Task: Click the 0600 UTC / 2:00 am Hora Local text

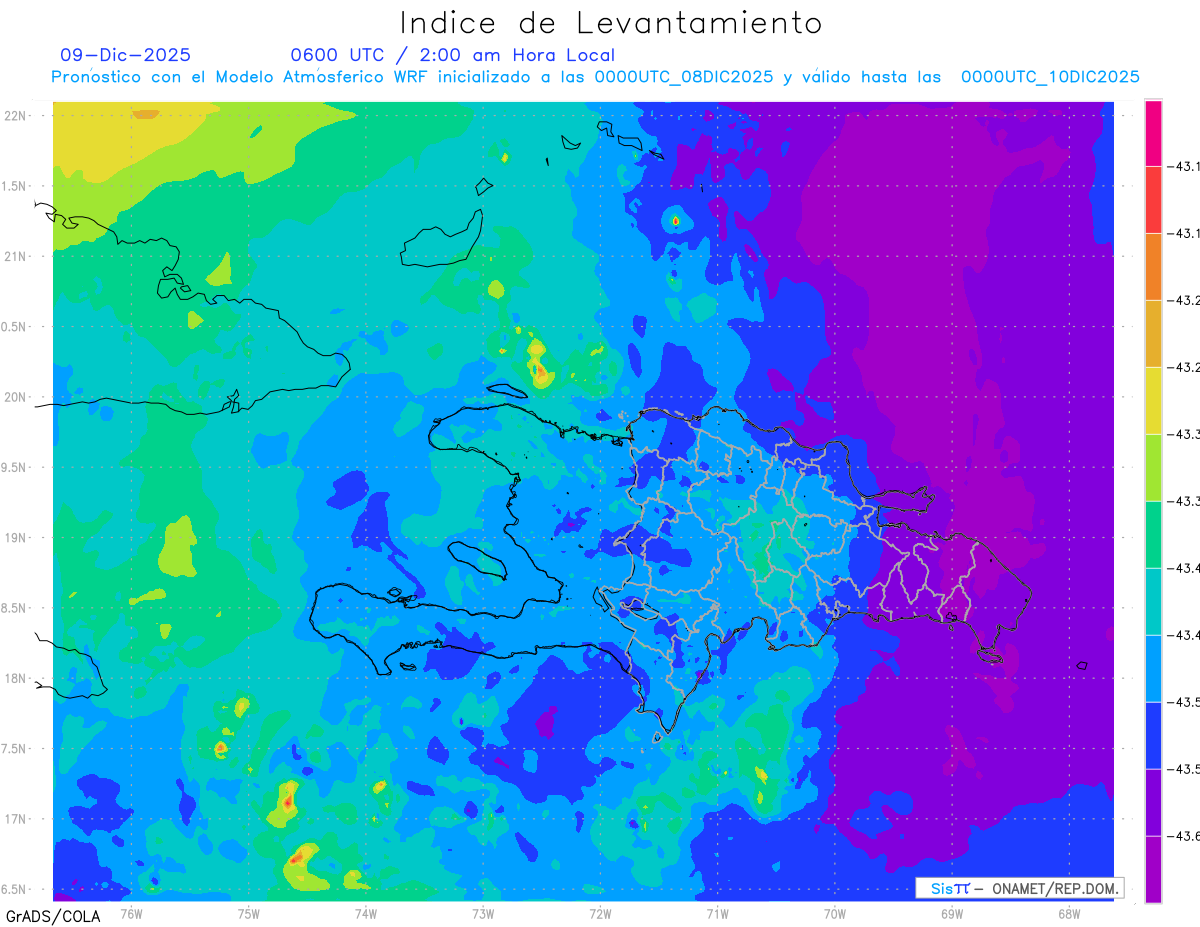Action: [x=452, y=55]
